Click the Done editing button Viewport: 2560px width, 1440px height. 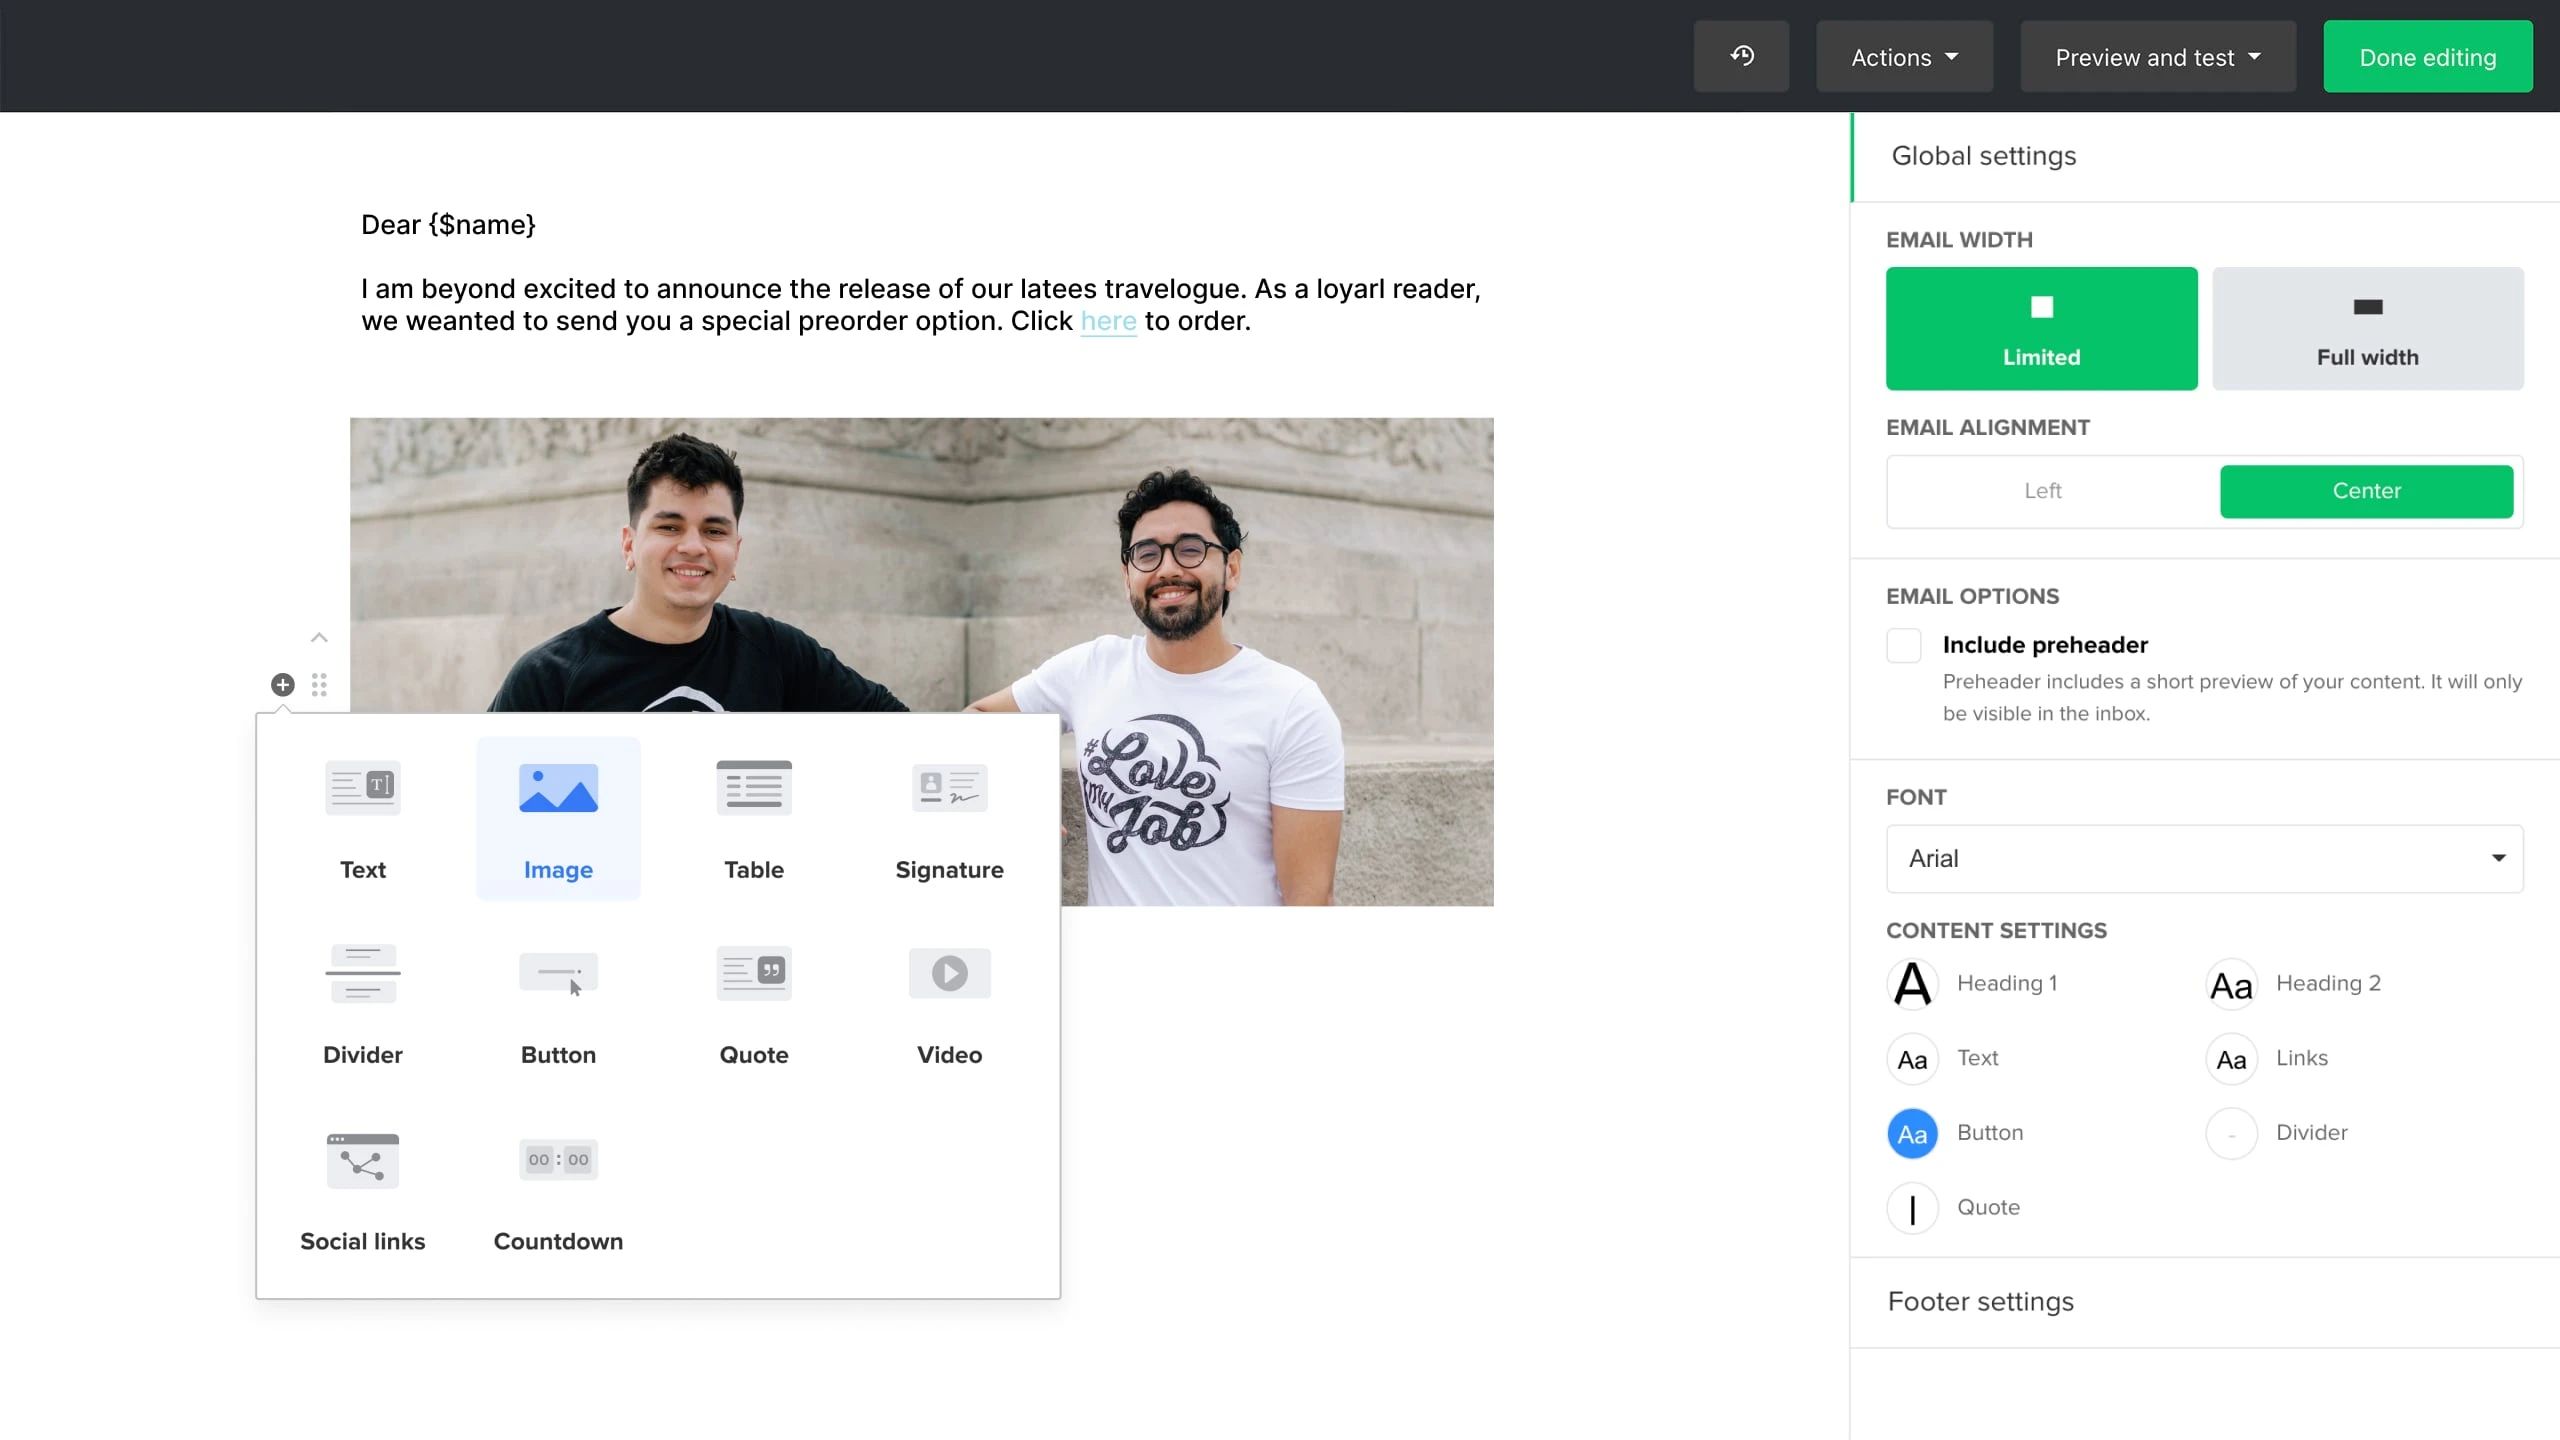point(2427,57)
